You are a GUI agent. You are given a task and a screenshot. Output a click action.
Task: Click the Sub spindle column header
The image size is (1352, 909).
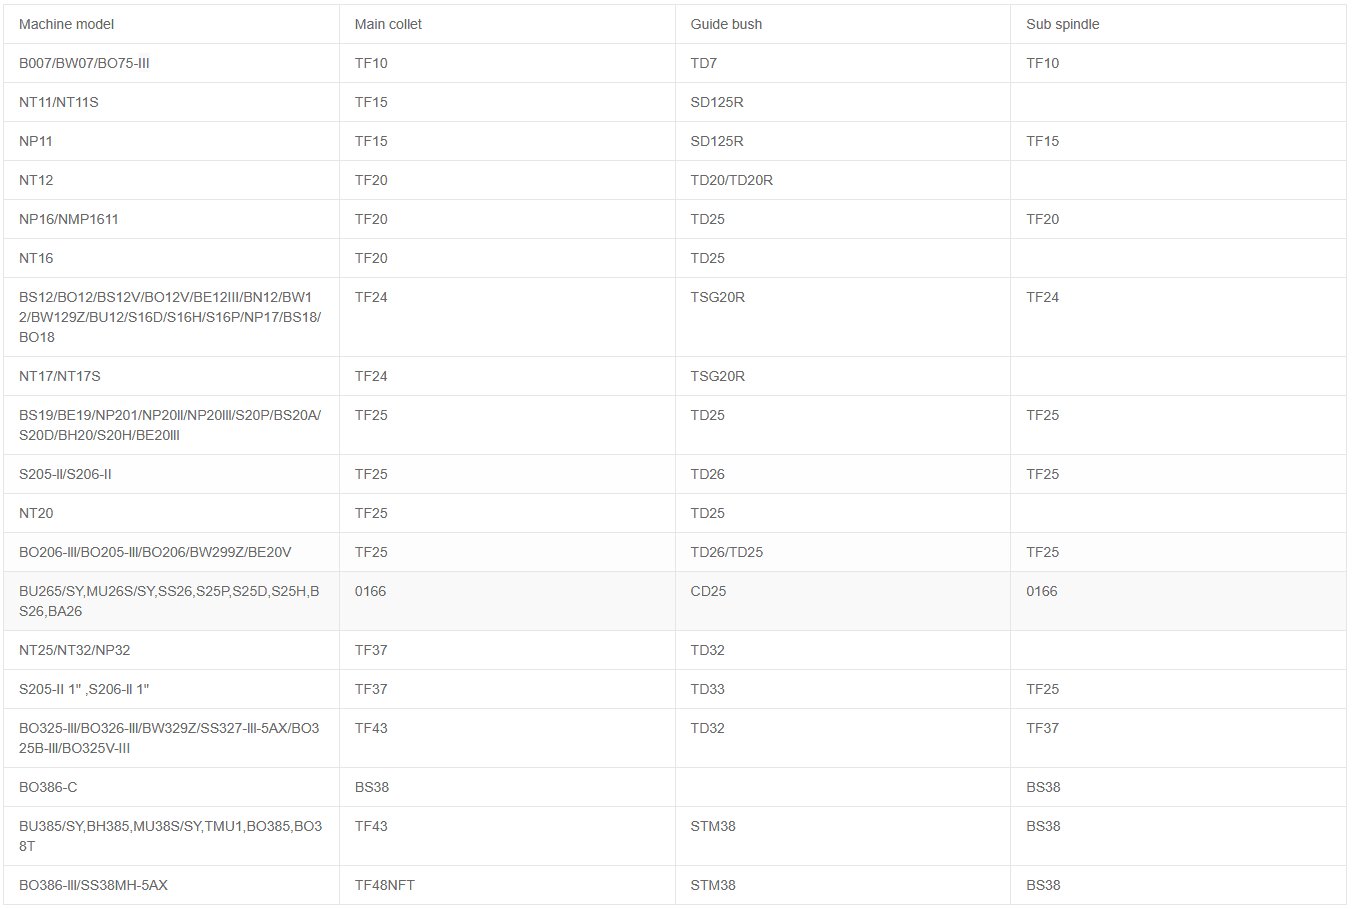point(1178,24)
